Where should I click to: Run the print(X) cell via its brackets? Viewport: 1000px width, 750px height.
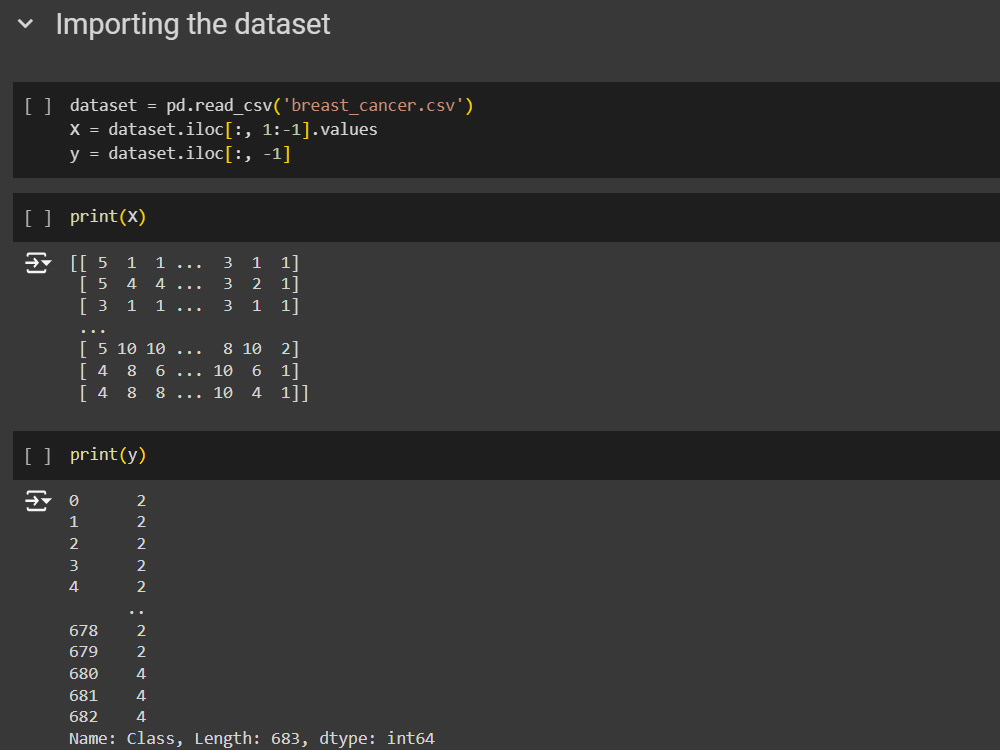(38, 217)
